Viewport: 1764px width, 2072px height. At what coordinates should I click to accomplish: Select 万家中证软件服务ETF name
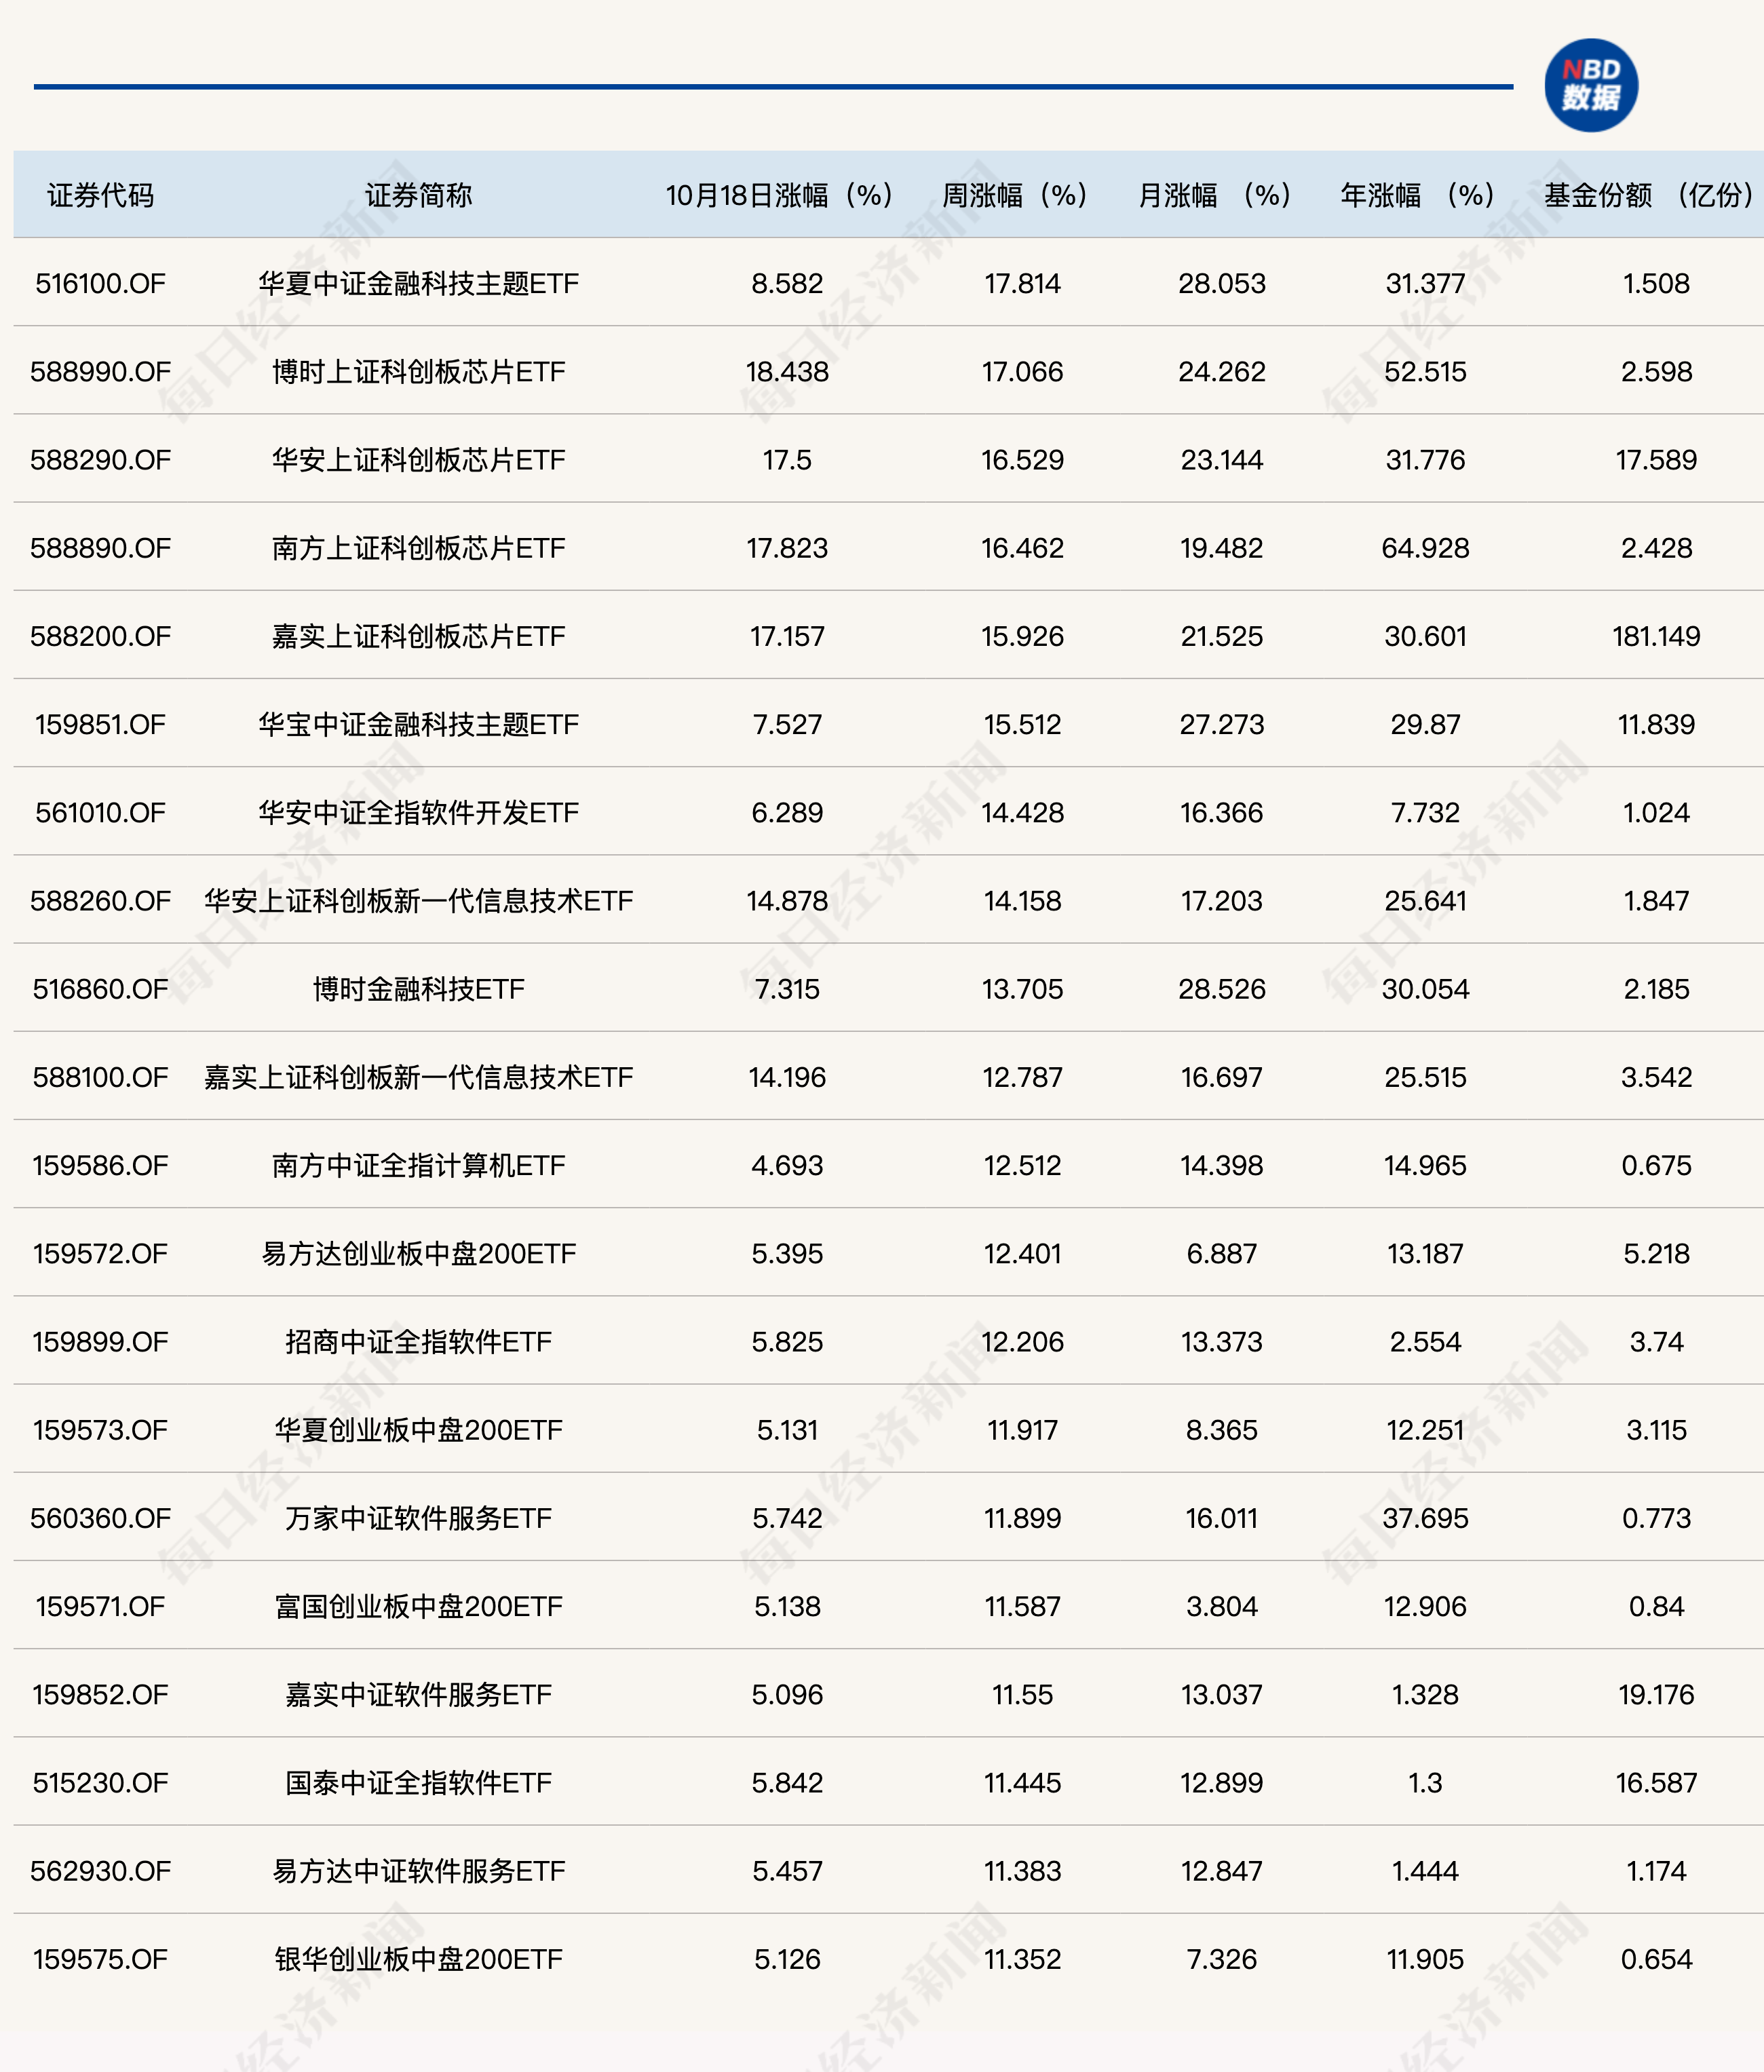pyautogui.click(x=418, y=1518)
